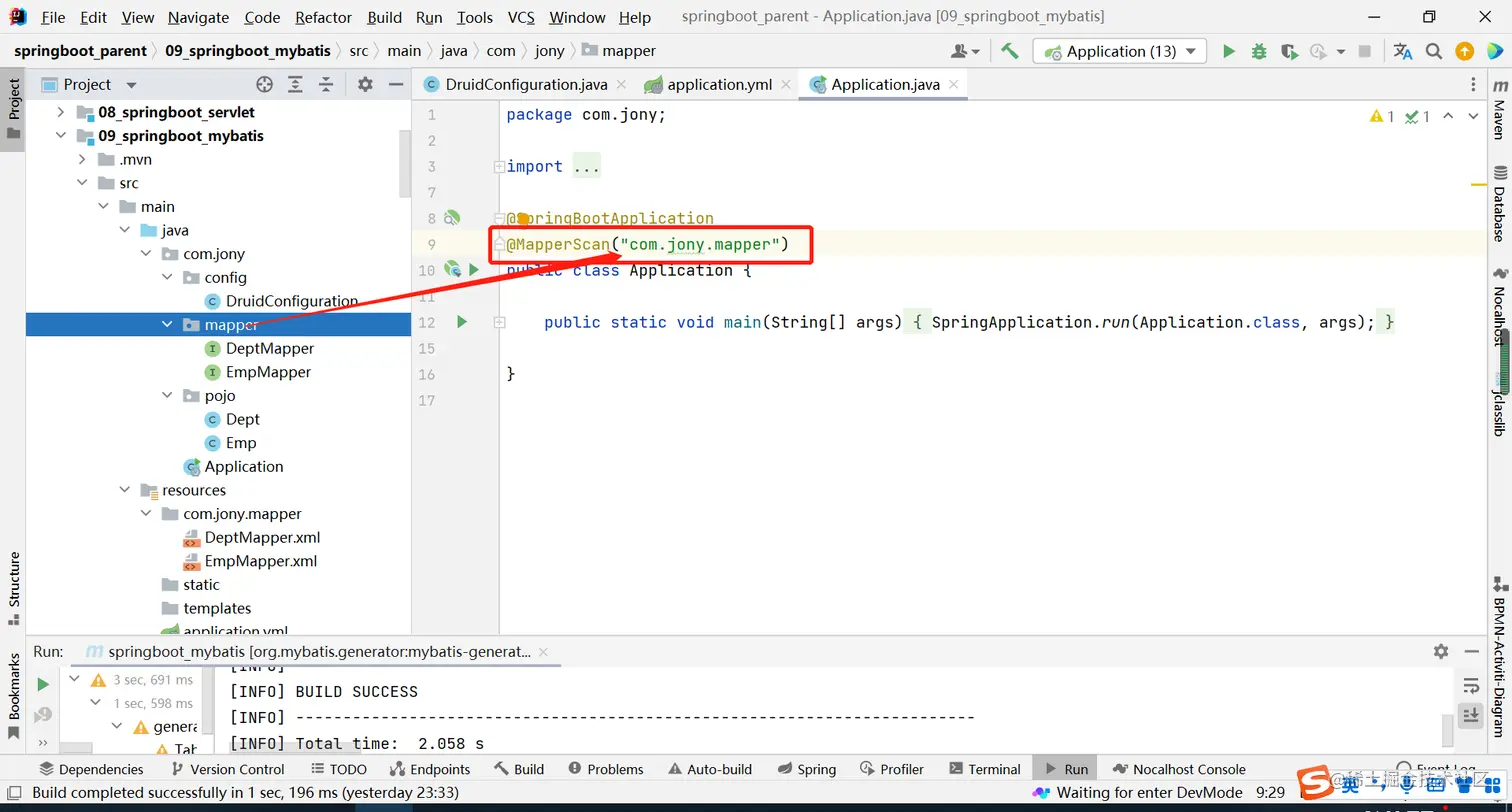Close the Application.java tab
The image size is (1512, 812).
(954, 85)
